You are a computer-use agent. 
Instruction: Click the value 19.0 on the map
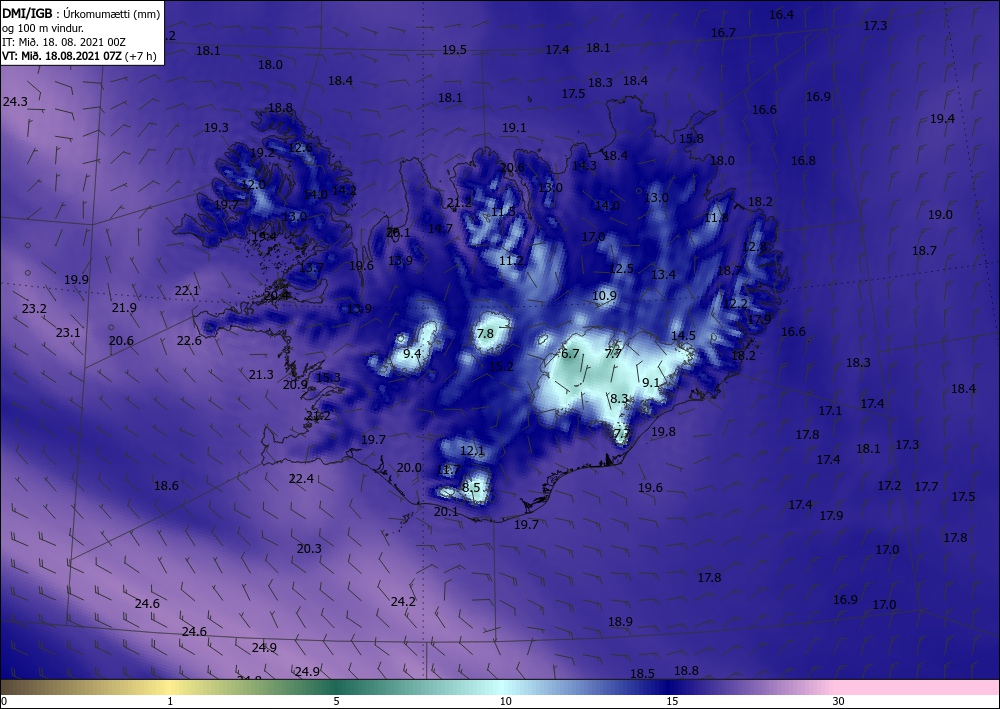pyautogui.click(x=940, y=214)
